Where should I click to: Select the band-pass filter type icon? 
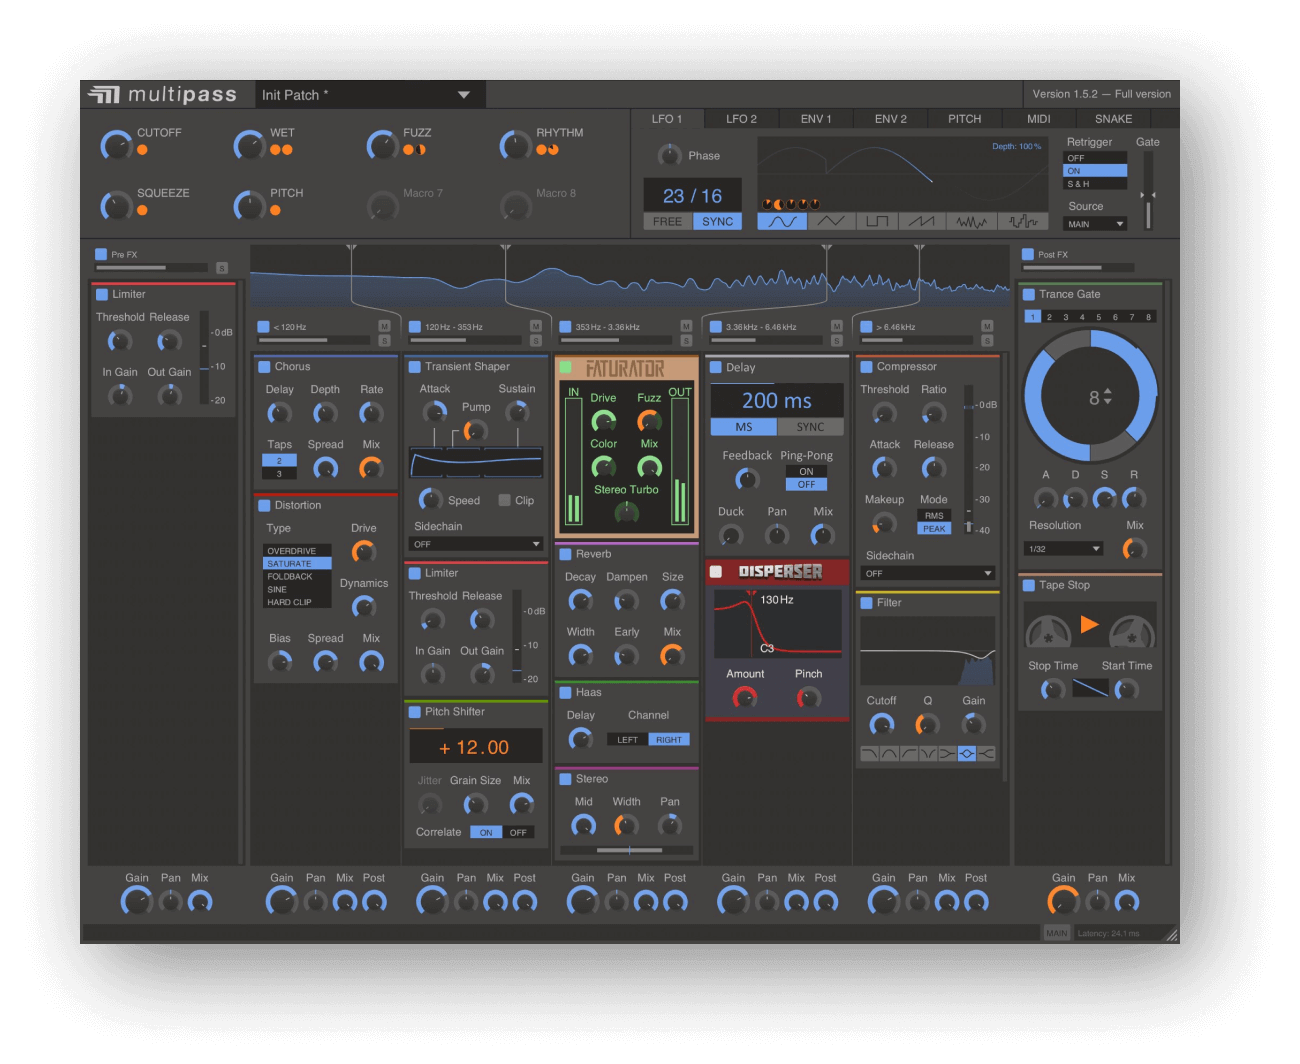click(889, 754)
